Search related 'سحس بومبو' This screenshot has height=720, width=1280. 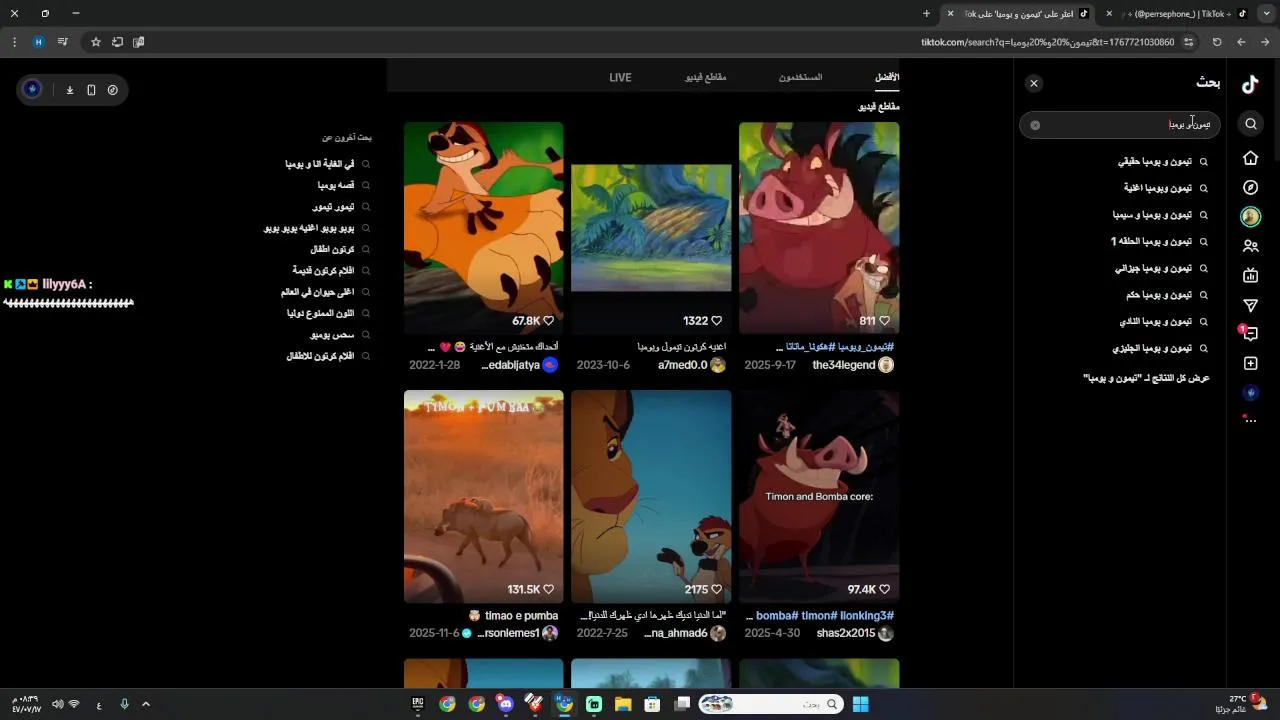click(x=332, y=335)
